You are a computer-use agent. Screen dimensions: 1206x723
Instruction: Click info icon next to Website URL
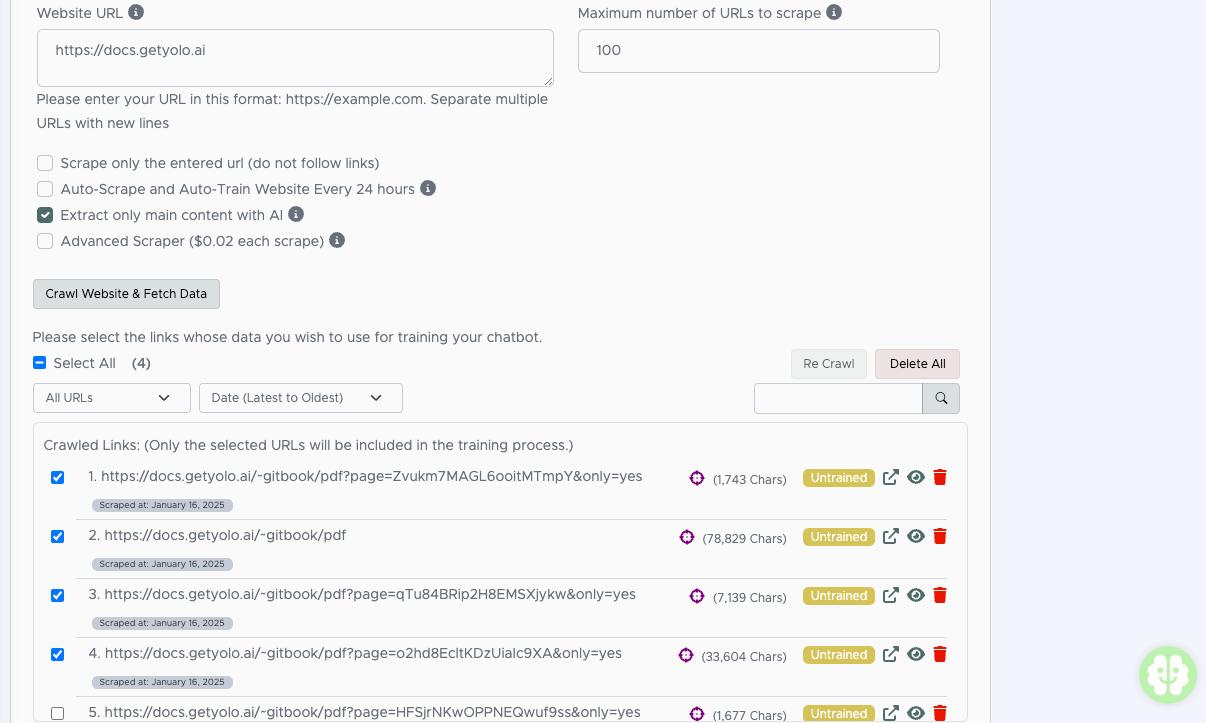136,13
